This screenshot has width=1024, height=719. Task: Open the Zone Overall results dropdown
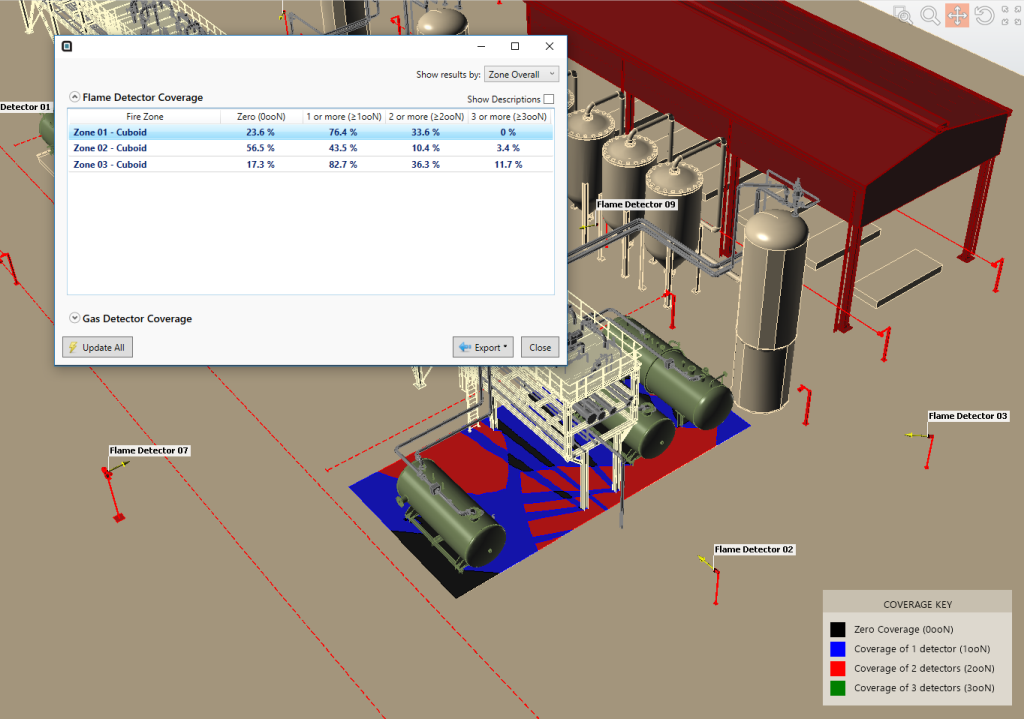click(x=520, y=74)
